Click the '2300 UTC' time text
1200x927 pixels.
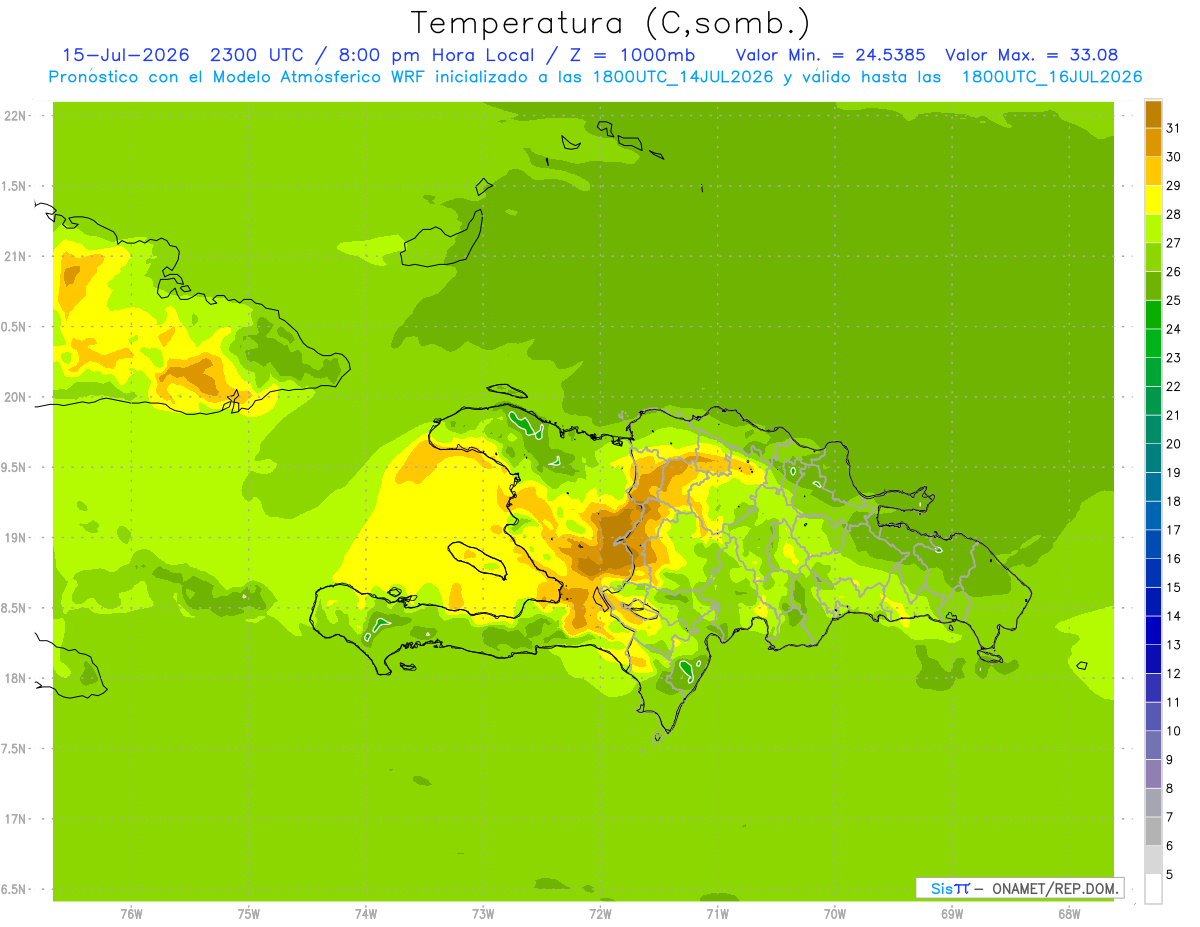(x=261, y=55)
